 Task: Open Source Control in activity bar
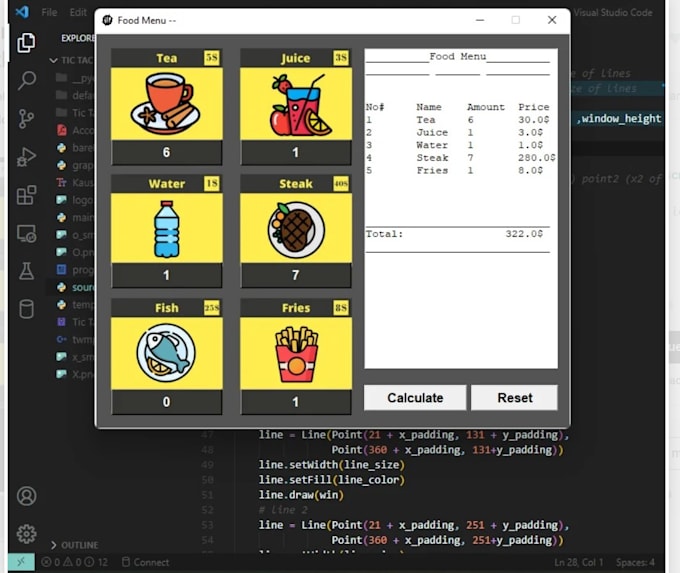point(27,118)
